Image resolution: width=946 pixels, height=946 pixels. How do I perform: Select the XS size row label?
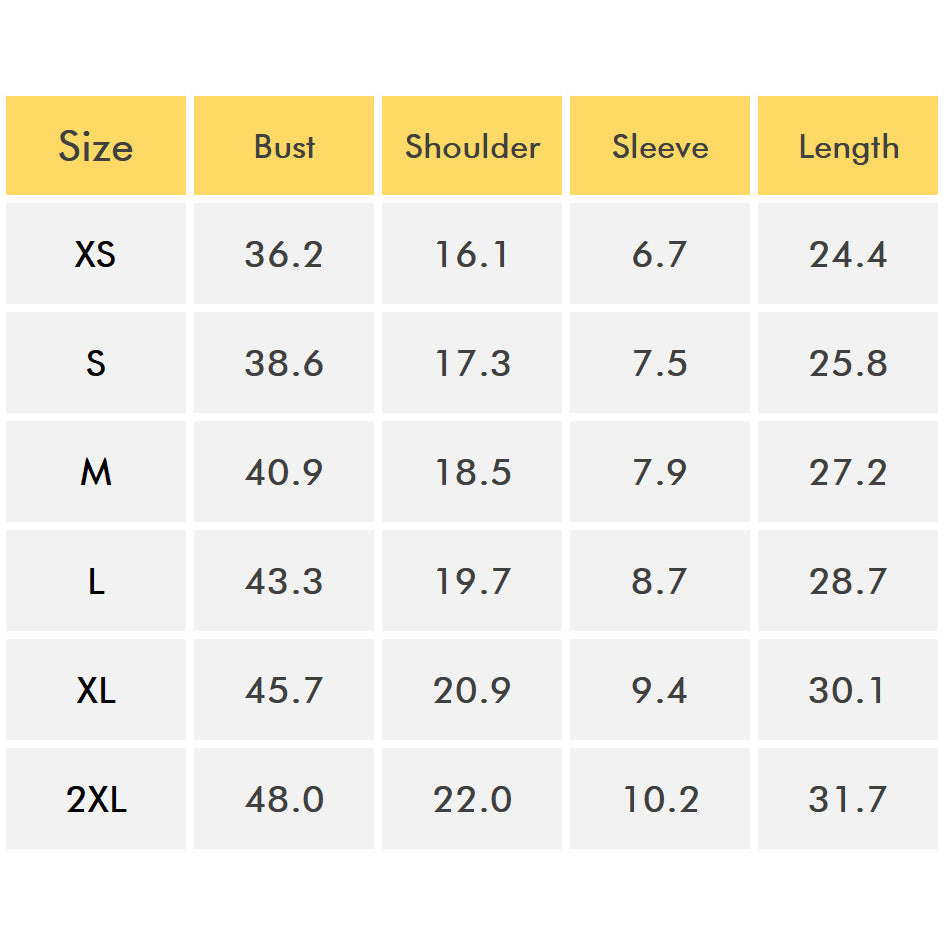click(96, 255)
